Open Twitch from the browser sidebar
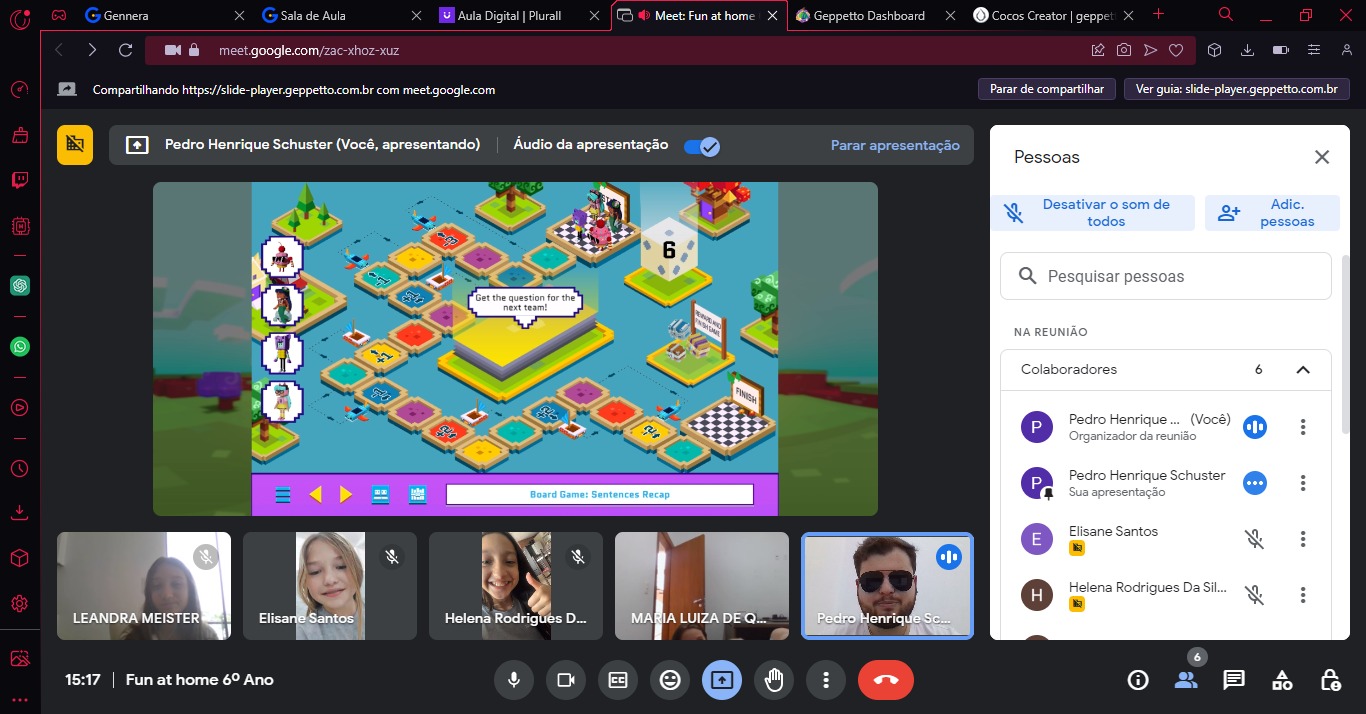Screen dimensions: 1366x714 19,181
